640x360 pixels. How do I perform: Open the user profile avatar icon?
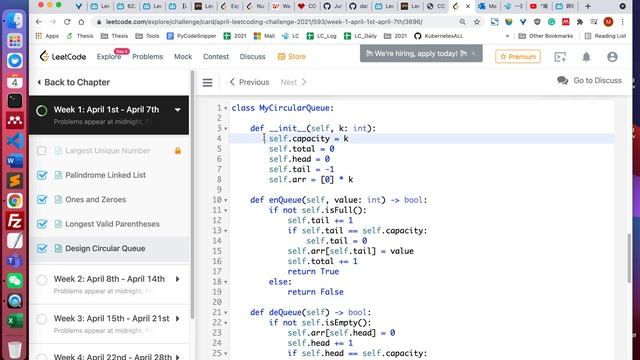click(x=612, y=57)
